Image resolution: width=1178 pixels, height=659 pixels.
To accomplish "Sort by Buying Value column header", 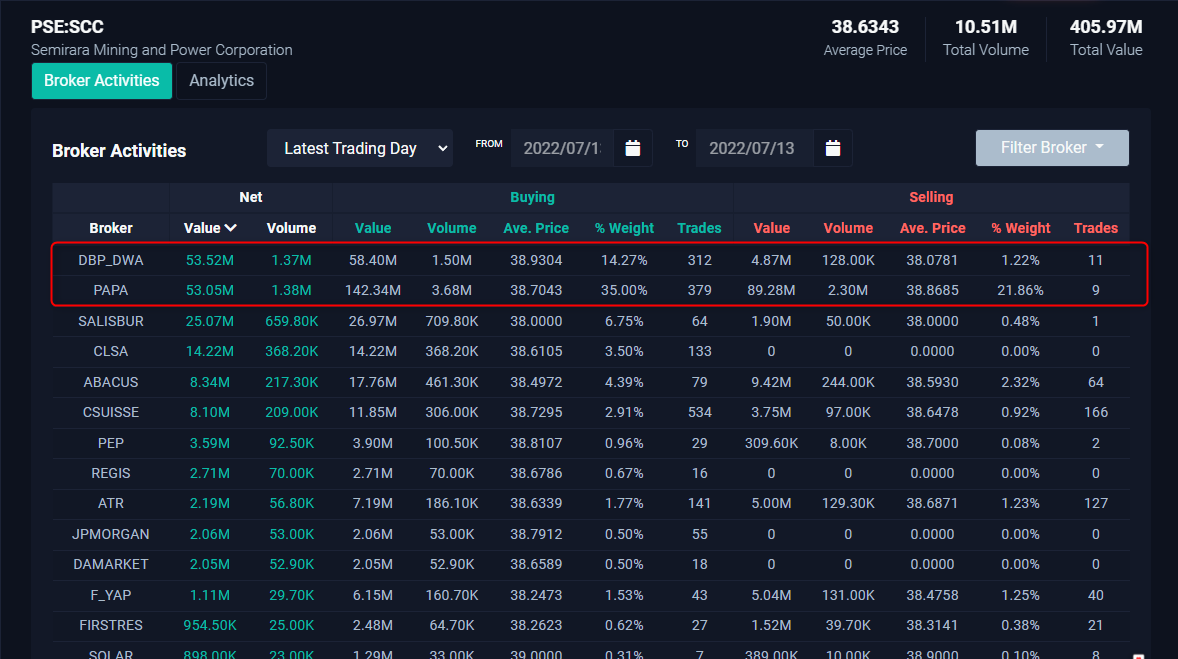I will 373,228.
